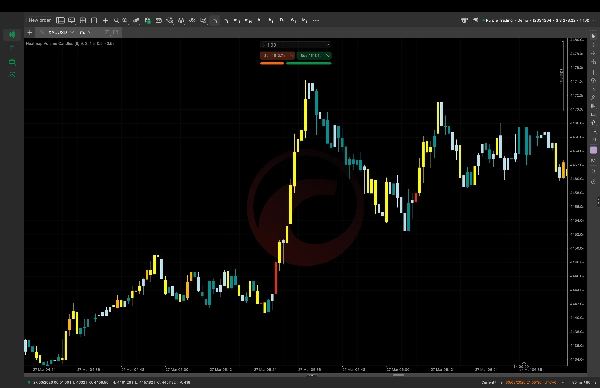Click the account information text in top right
Screen dimensions: 600x388
click(536, 20)
